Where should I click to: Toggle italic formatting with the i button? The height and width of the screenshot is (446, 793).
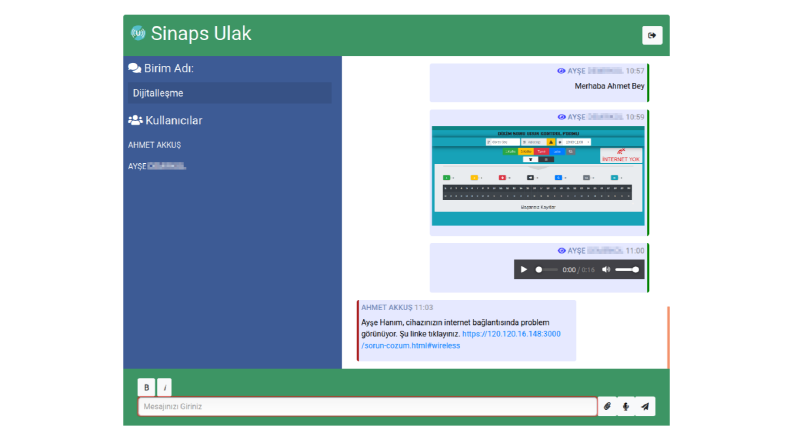point(164,387)
